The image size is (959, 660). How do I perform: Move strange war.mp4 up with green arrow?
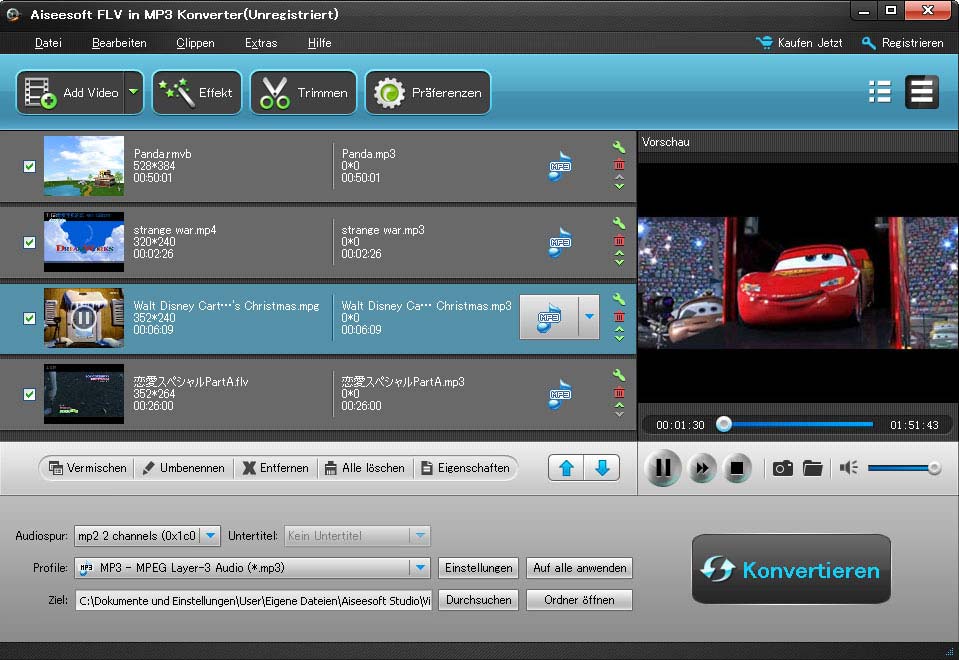[619, 253]
